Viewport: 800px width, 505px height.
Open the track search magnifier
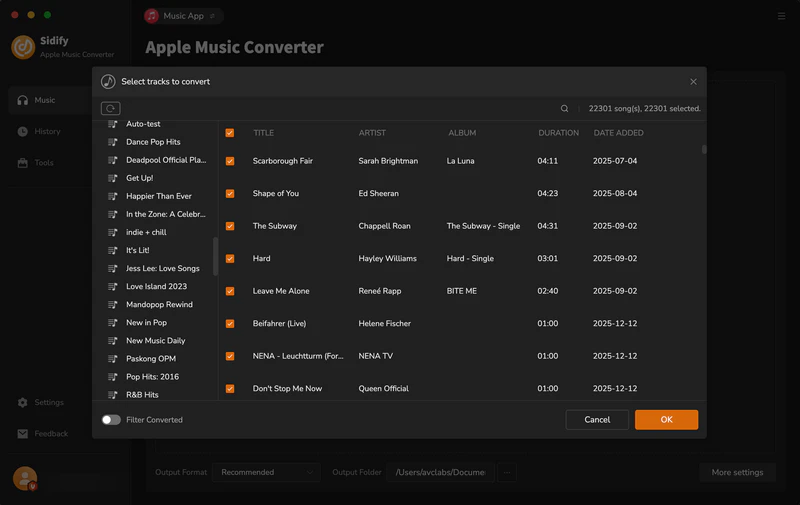564,108
